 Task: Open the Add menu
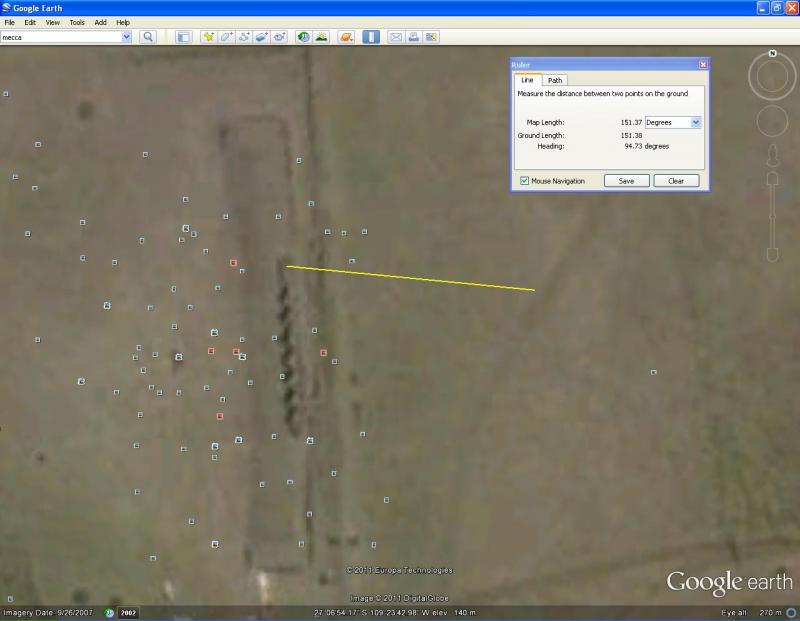point(100,22)
